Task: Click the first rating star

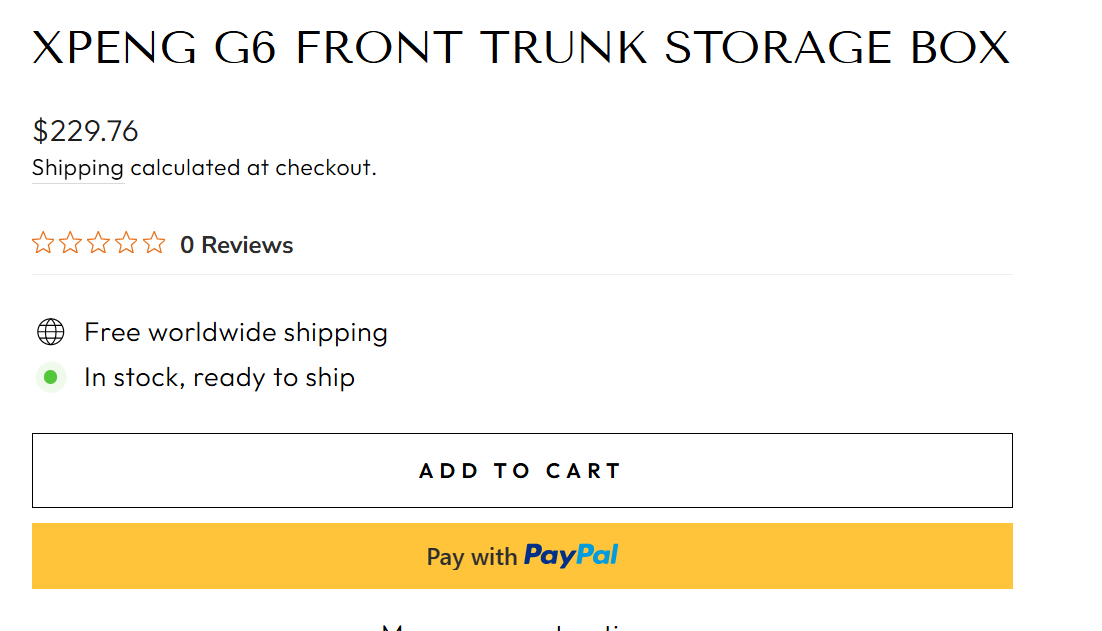Action: tap(42, 243)
